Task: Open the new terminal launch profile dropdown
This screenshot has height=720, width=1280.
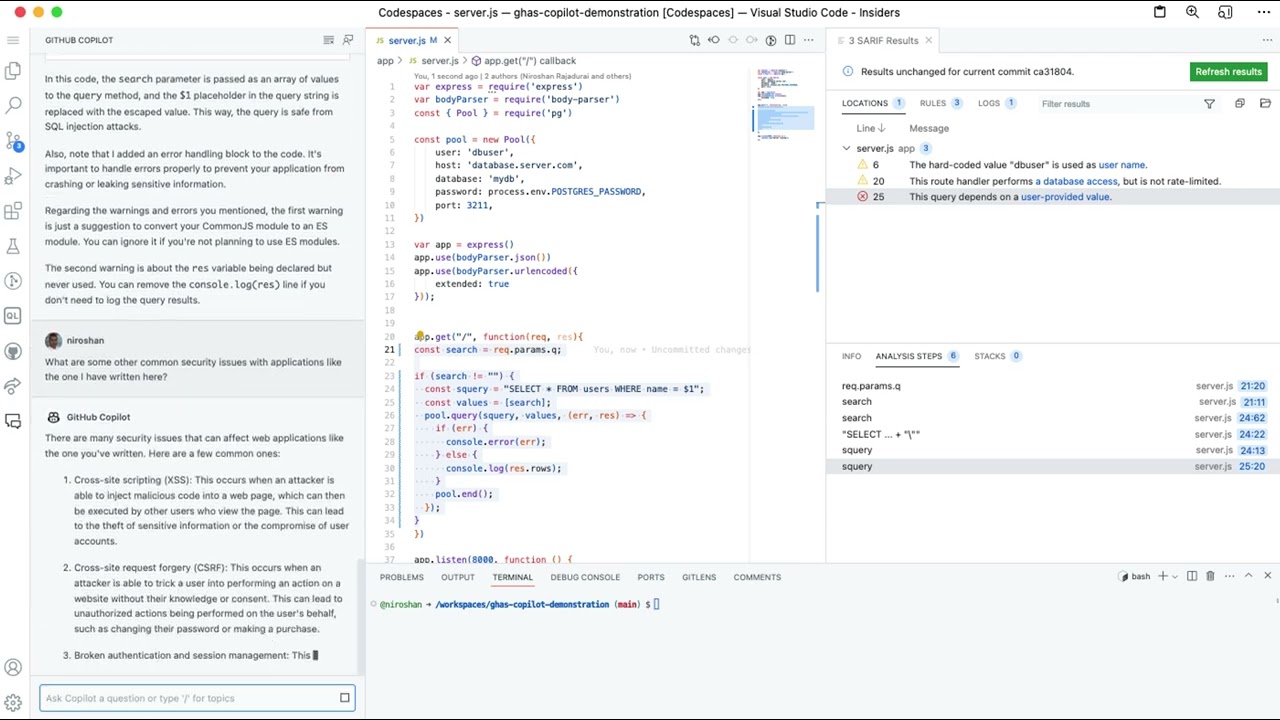Action: pos(1175,576)
